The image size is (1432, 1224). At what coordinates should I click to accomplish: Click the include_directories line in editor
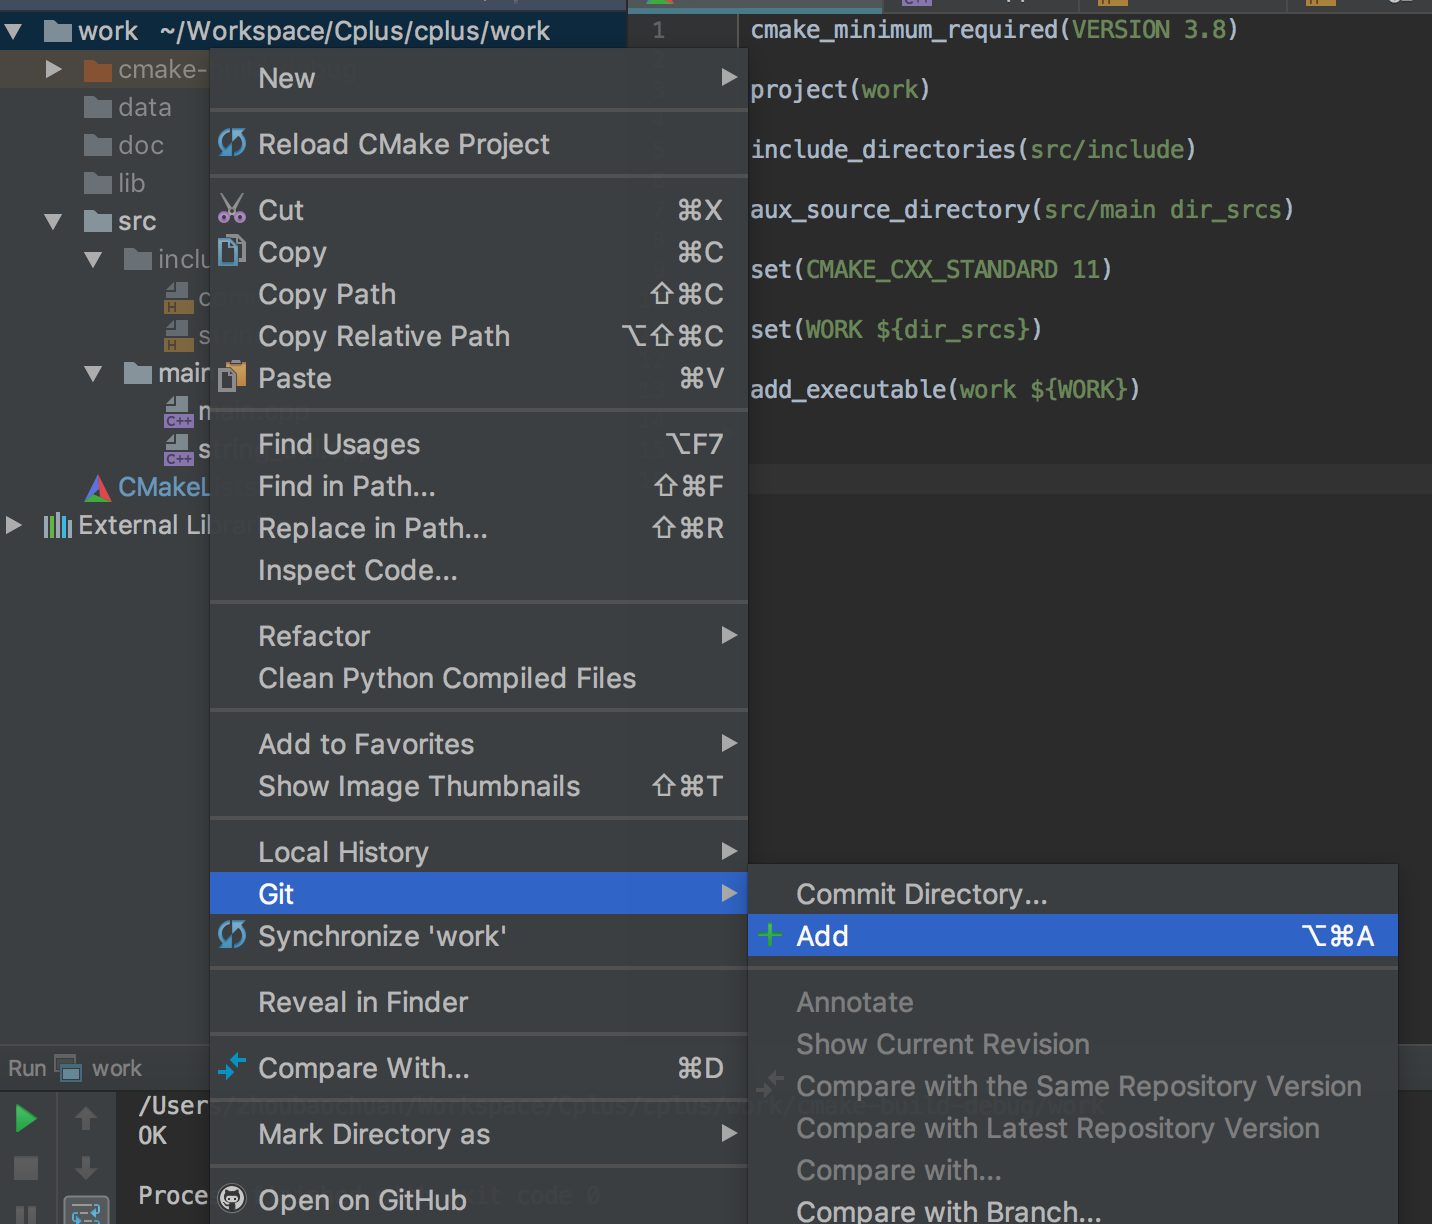973,149
